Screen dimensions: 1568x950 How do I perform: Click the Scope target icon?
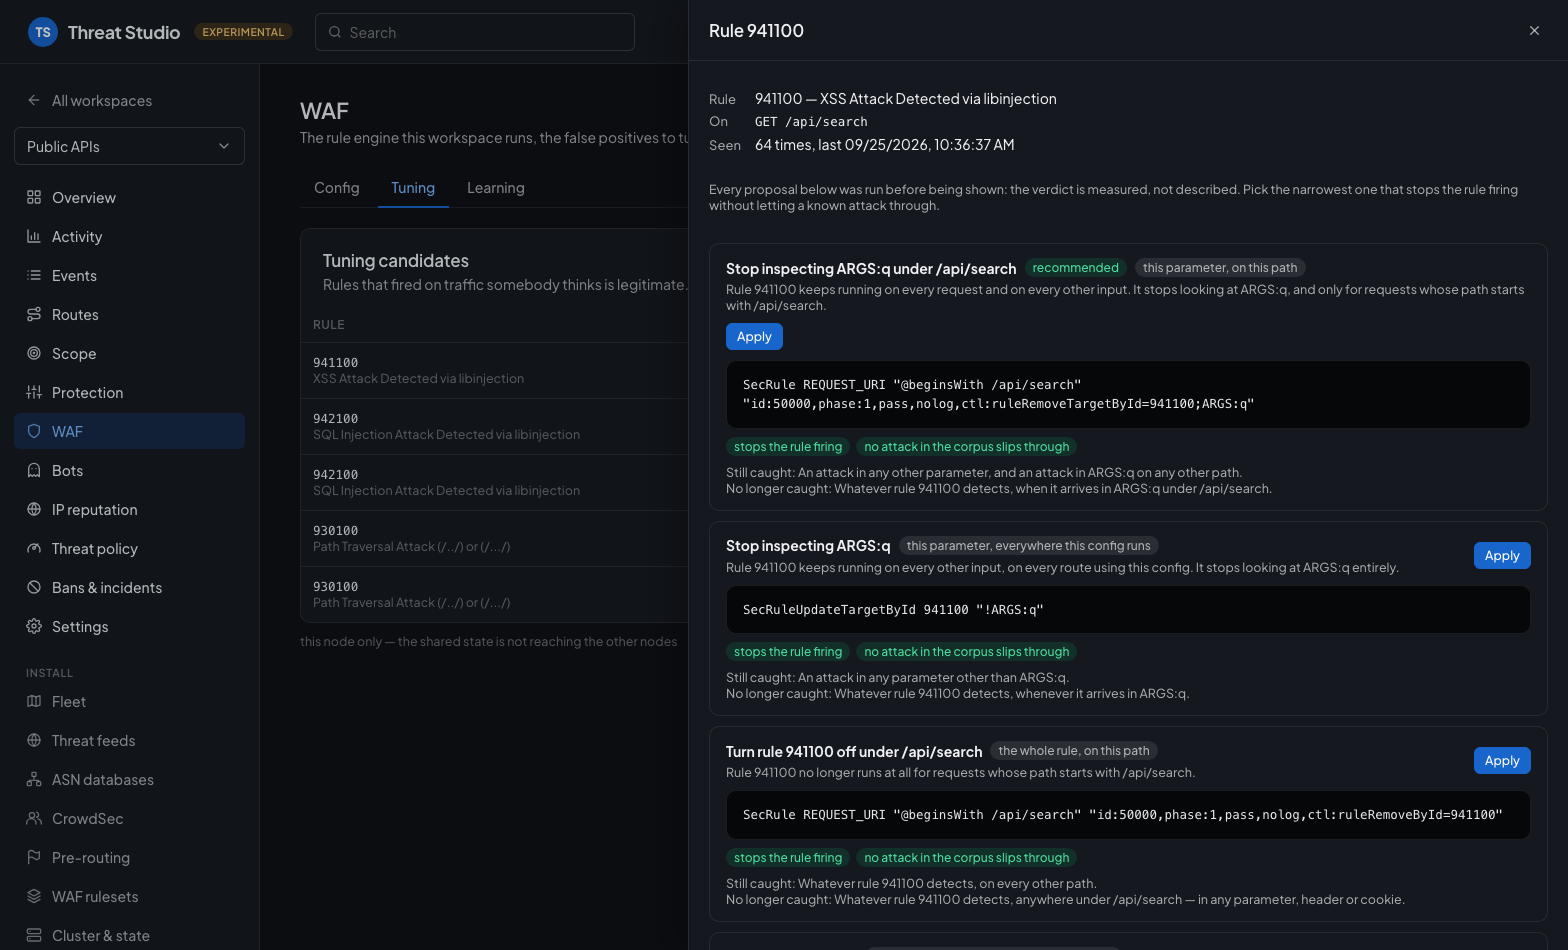(34, 354)
